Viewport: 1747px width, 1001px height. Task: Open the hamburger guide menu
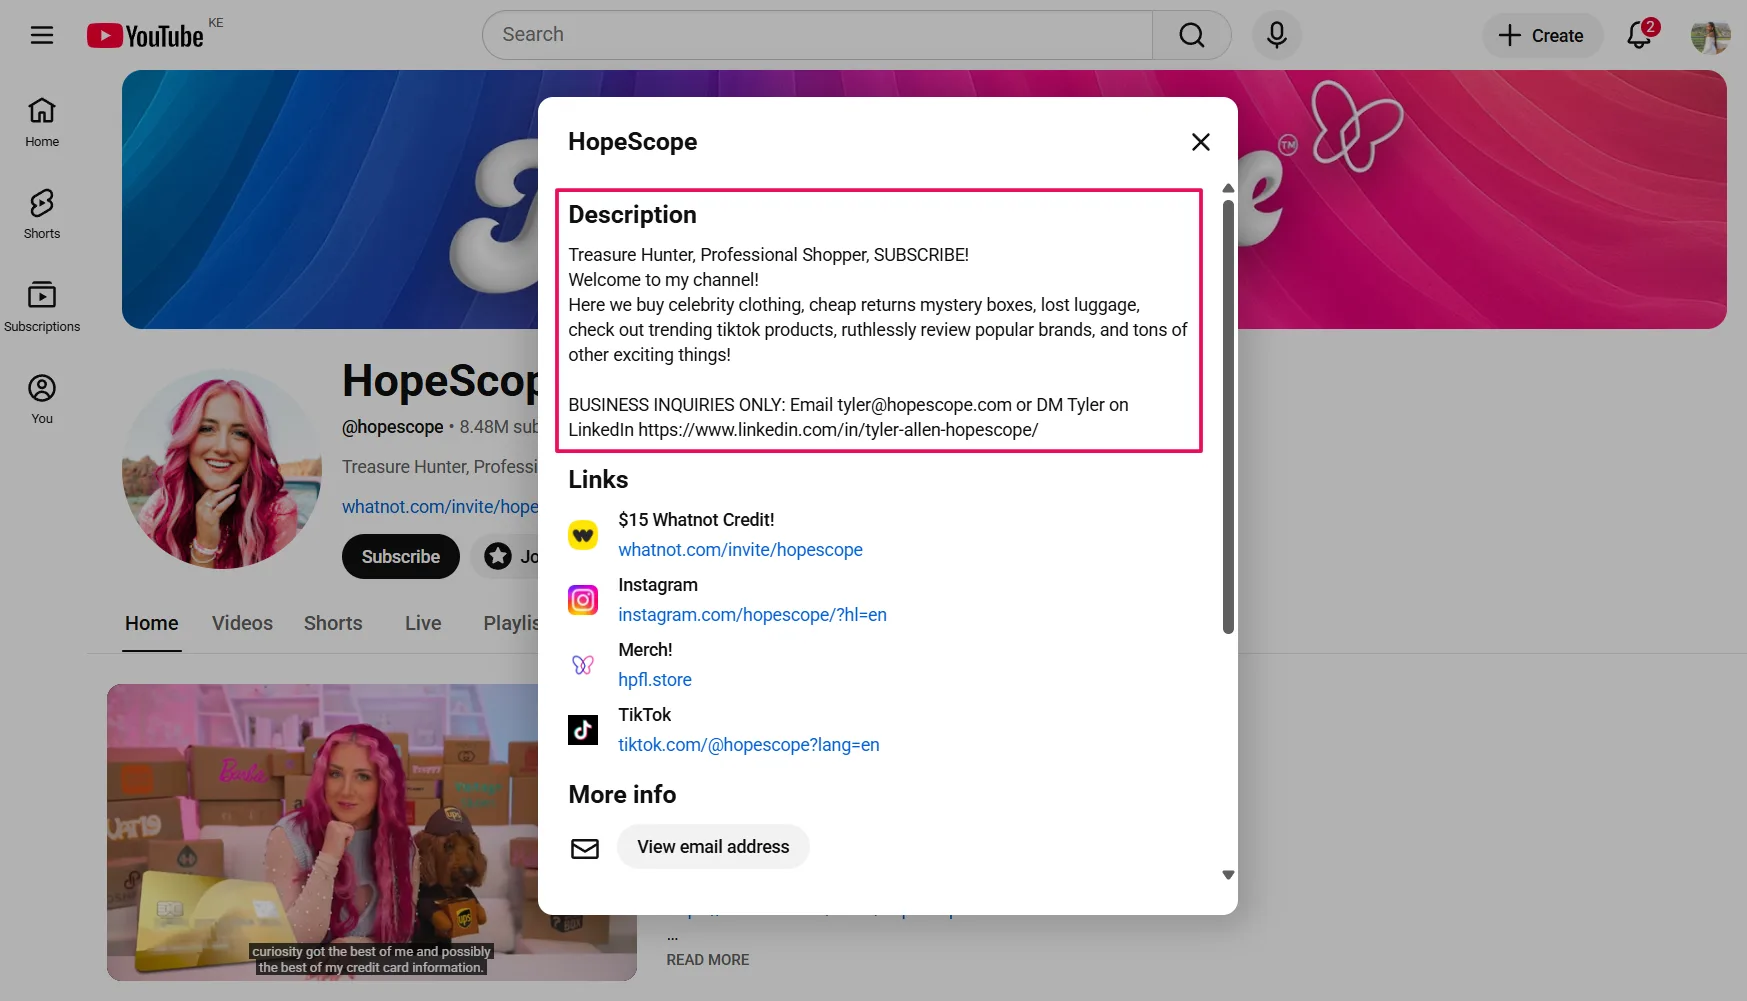[x=42, y=36]
